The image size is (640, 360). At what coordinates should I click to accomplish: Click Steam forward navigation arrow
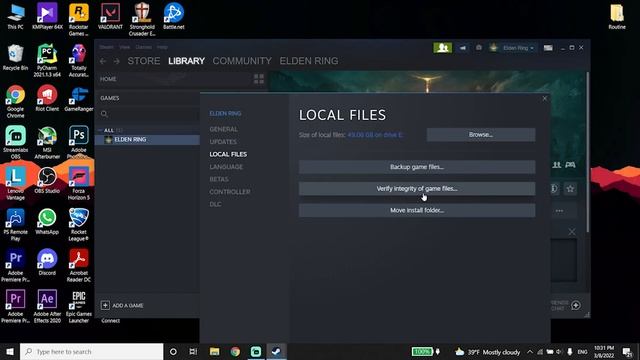click(x=117, y=61)
